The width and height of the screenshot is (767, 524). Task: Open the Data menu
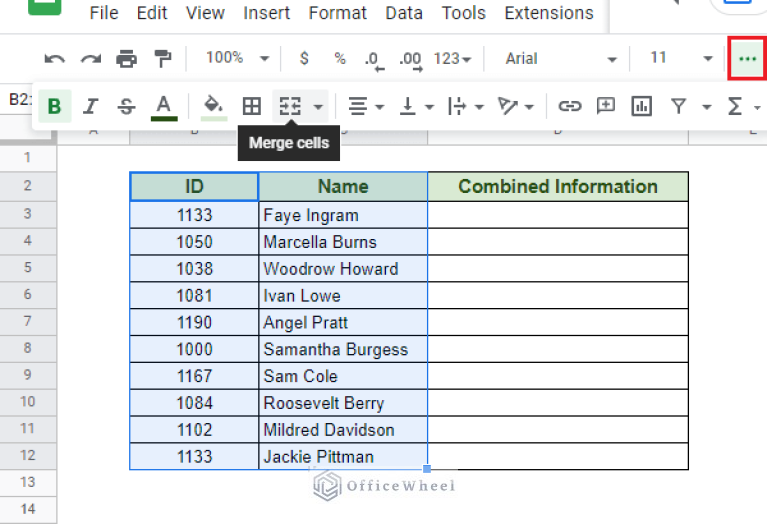404,13
